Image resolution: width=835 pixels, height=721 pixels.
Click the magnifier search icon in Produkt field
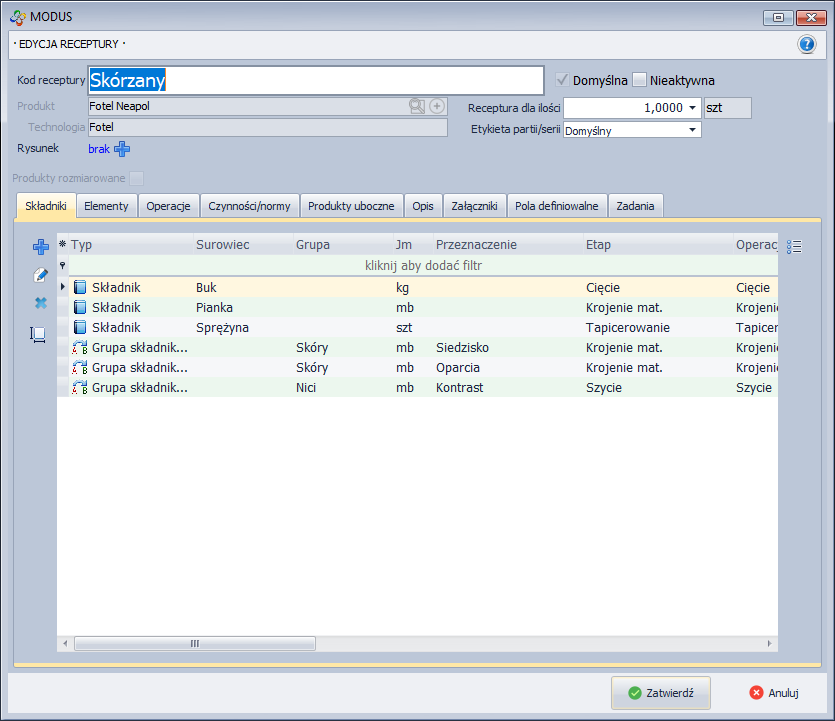point(417,106)
